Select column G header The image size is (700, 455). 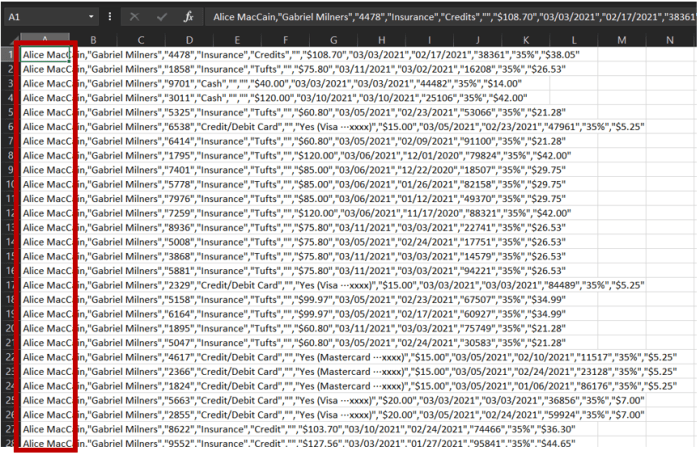333,40
